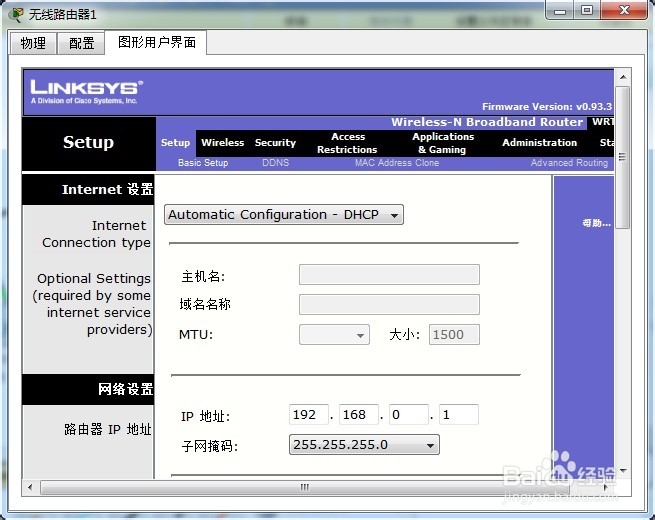Maximize the 无线路由器1 window

[587, 10]
